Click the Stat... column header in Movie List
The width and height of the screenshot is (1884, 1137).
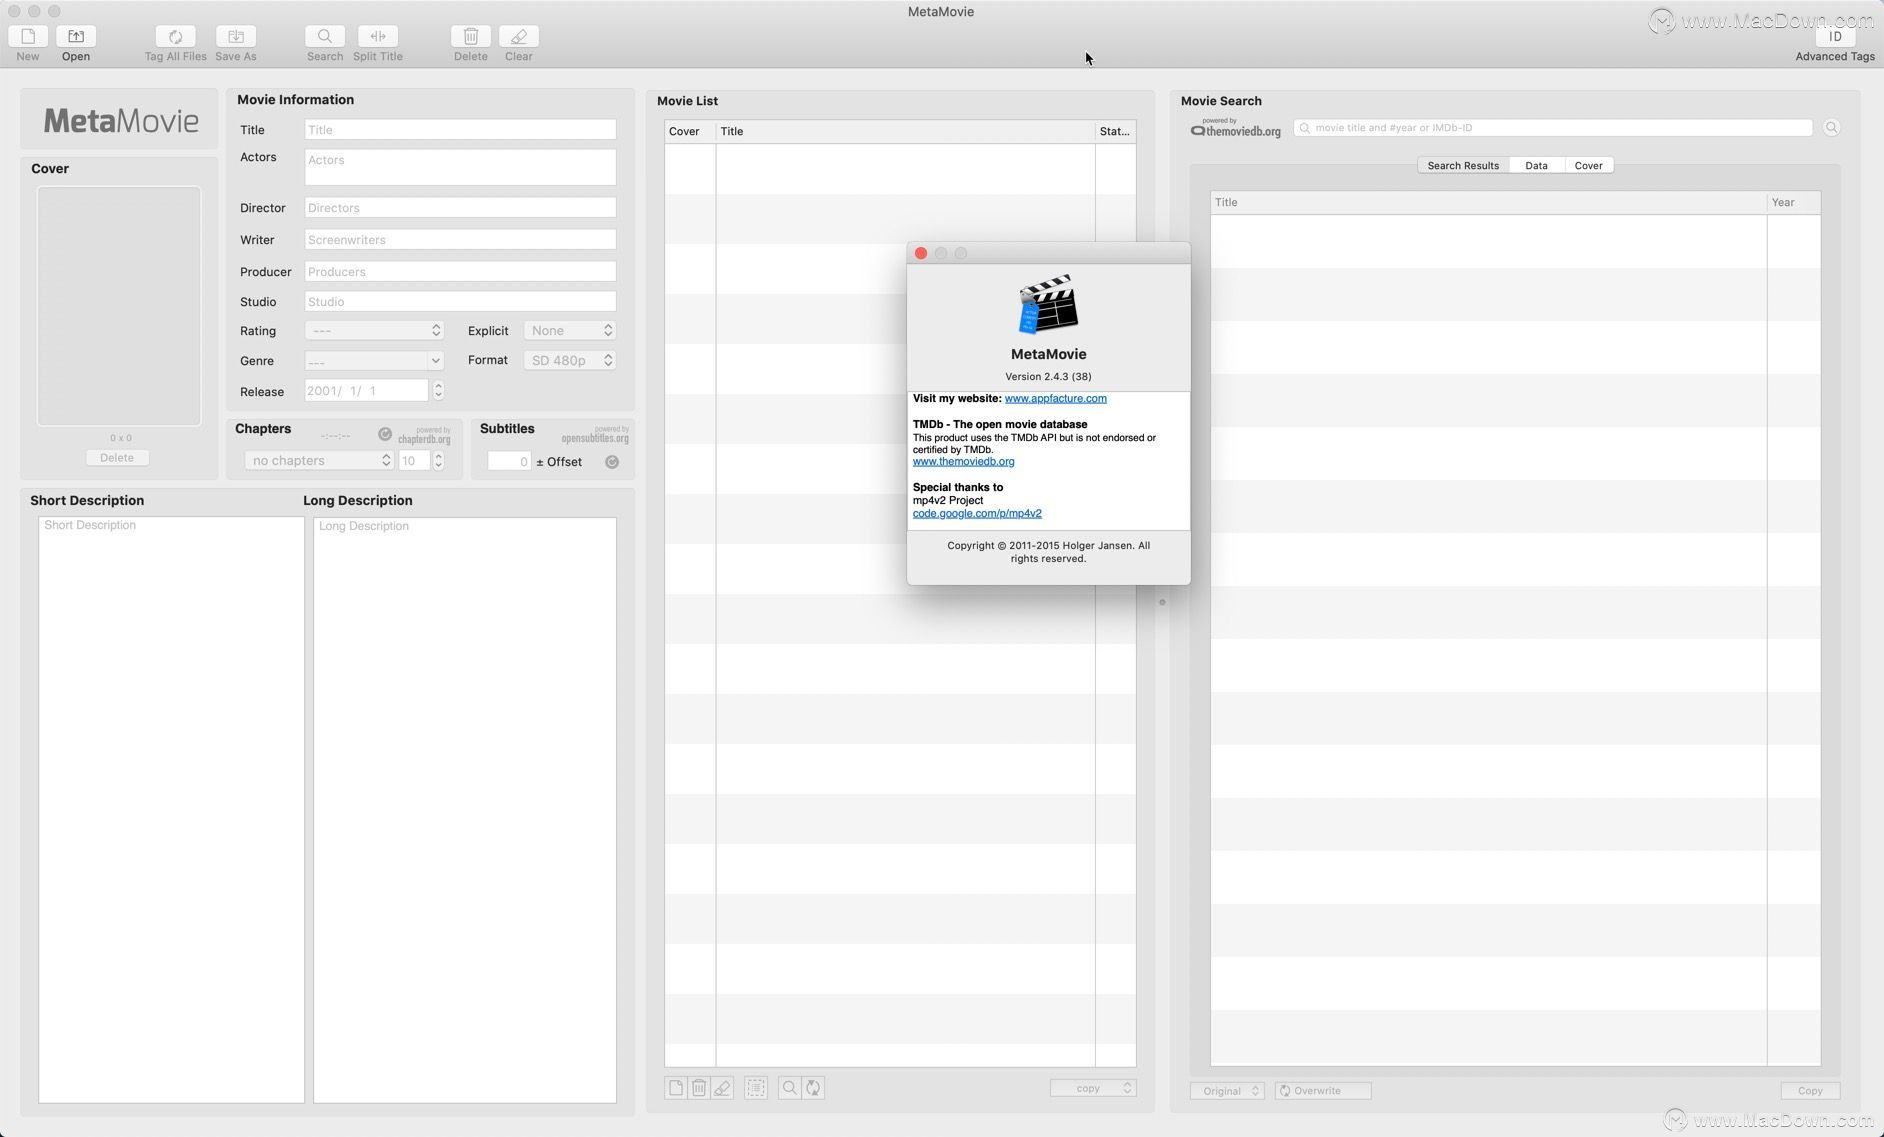(x=1116, y=132)
